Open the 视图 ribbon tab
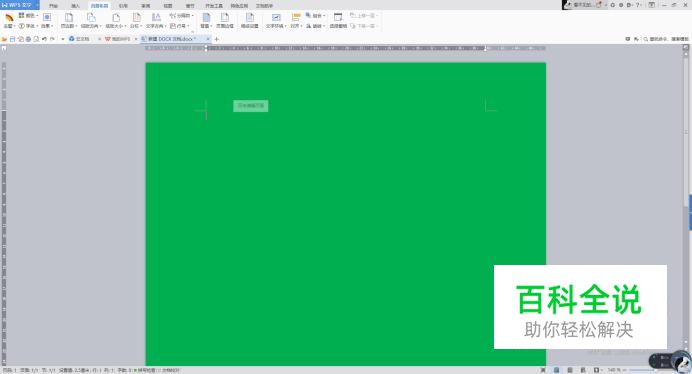This screenshot has width=692, height=374. (168, 6)
